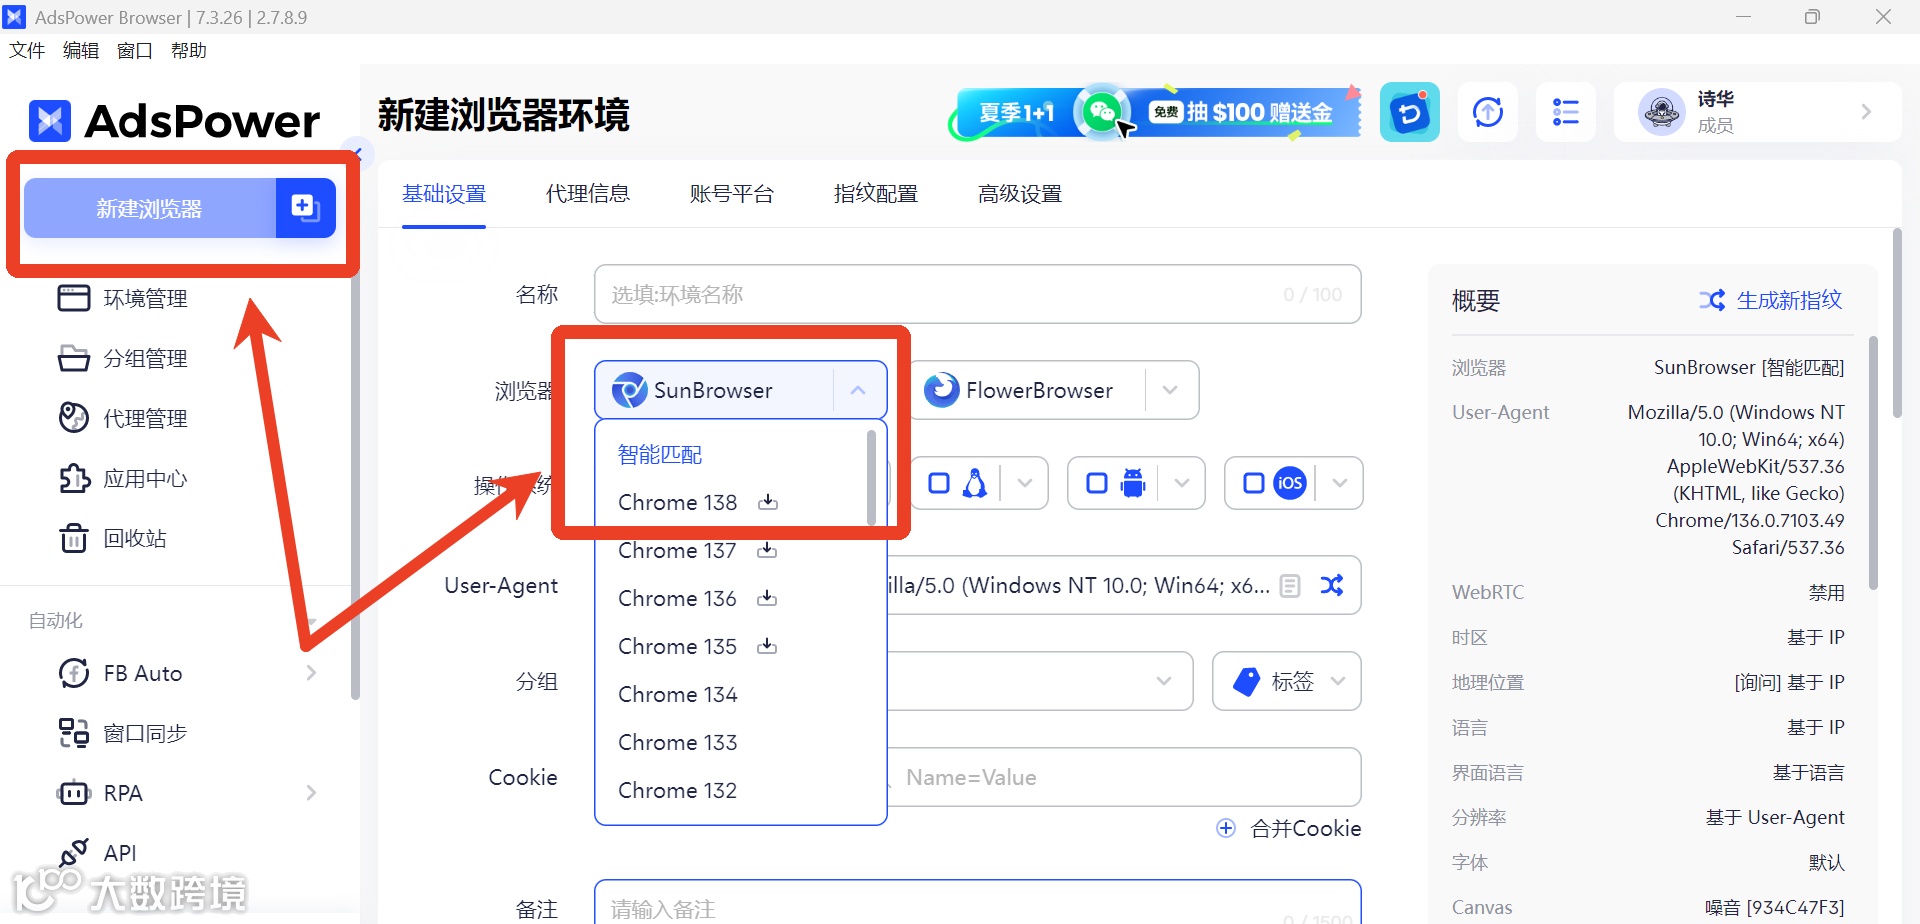
Task: Click the AdsPower logo
Action: [174, 121]
